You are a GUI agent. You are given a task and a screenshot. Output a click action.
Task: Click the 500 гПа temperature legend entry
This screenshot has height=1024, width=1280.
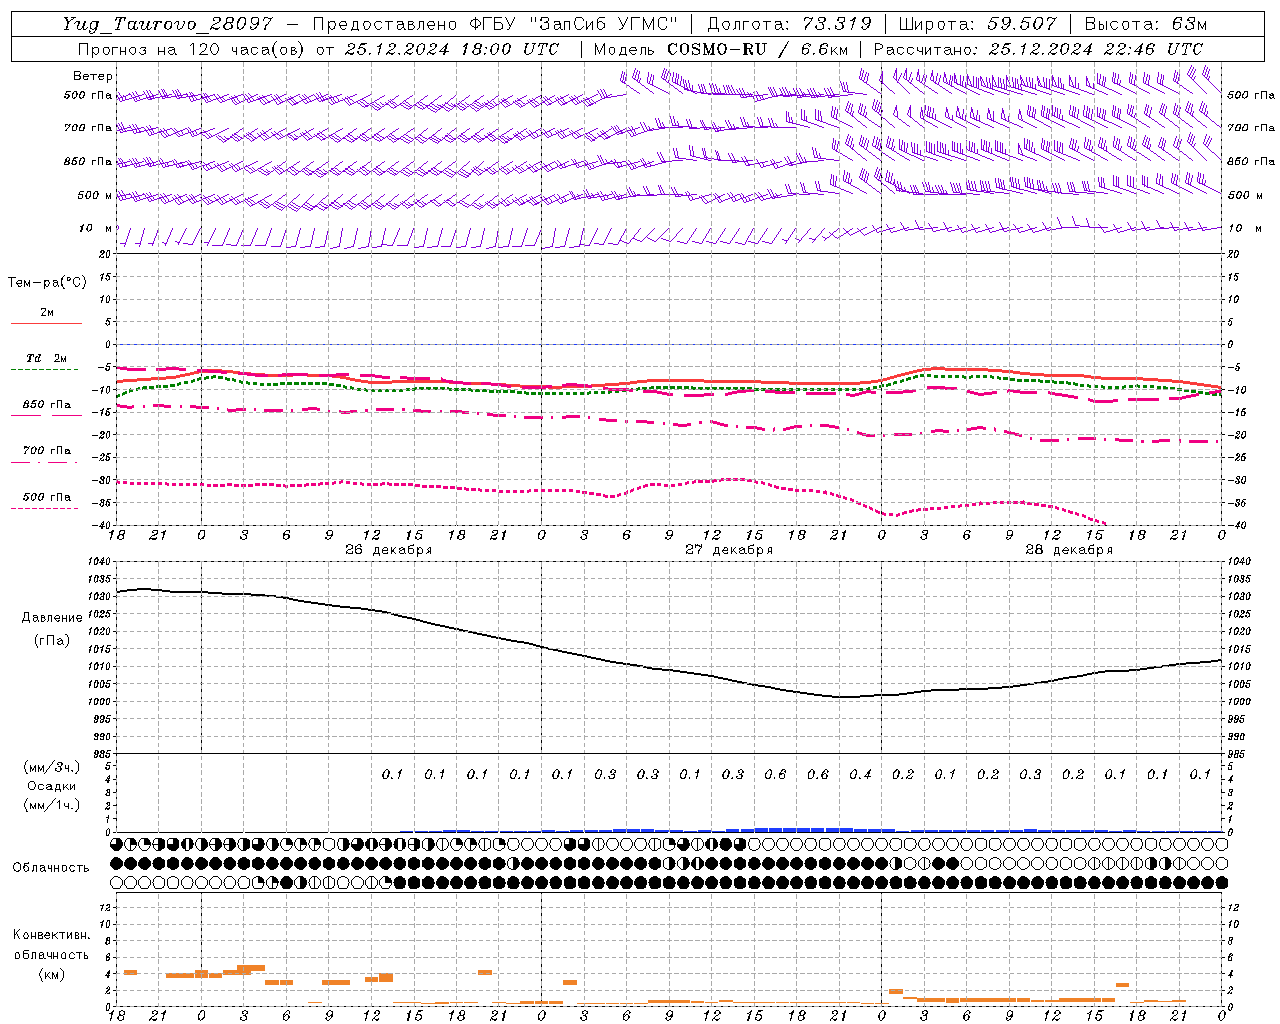coord(47,497)
